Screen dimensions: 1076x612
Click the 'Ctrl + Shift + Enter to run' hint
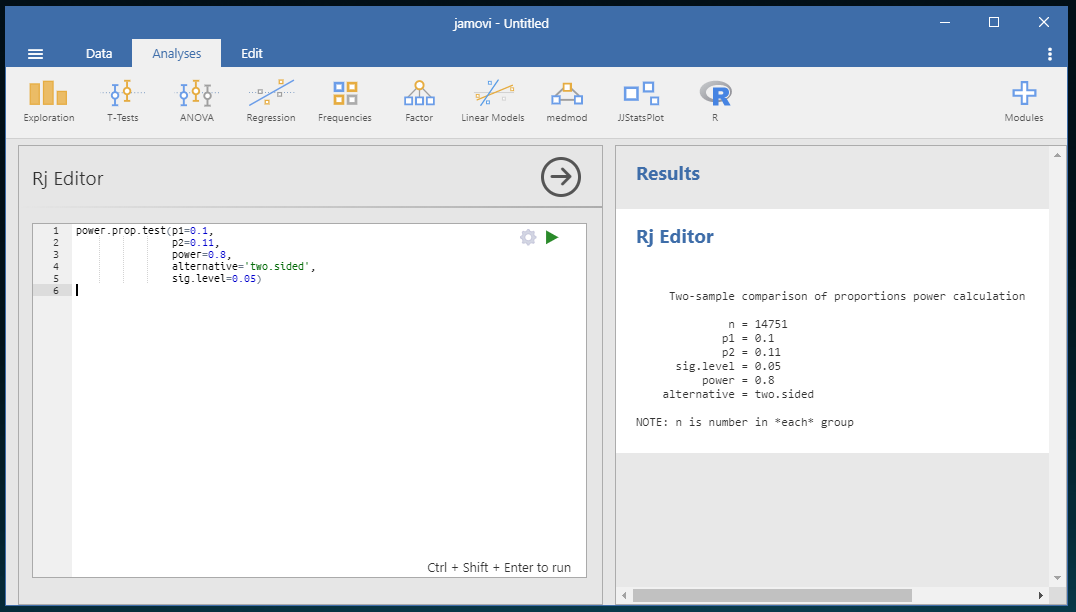(x=499, y=567)
